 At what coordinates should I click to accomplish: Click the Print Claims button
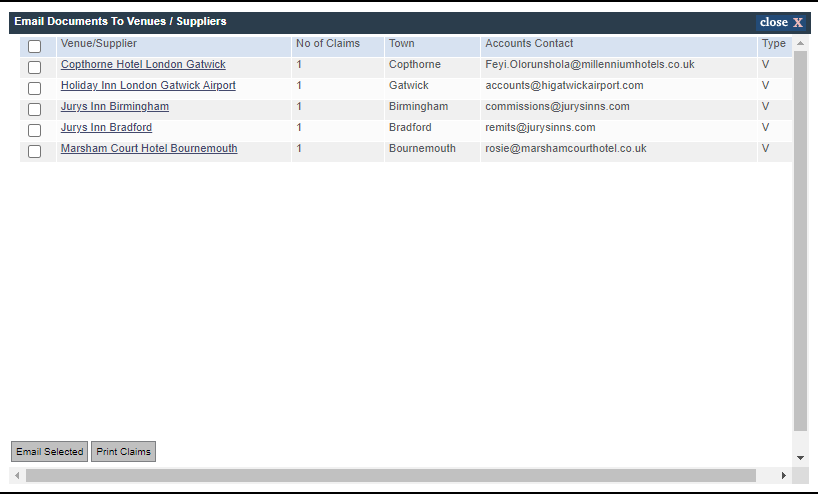click(124, 452)
